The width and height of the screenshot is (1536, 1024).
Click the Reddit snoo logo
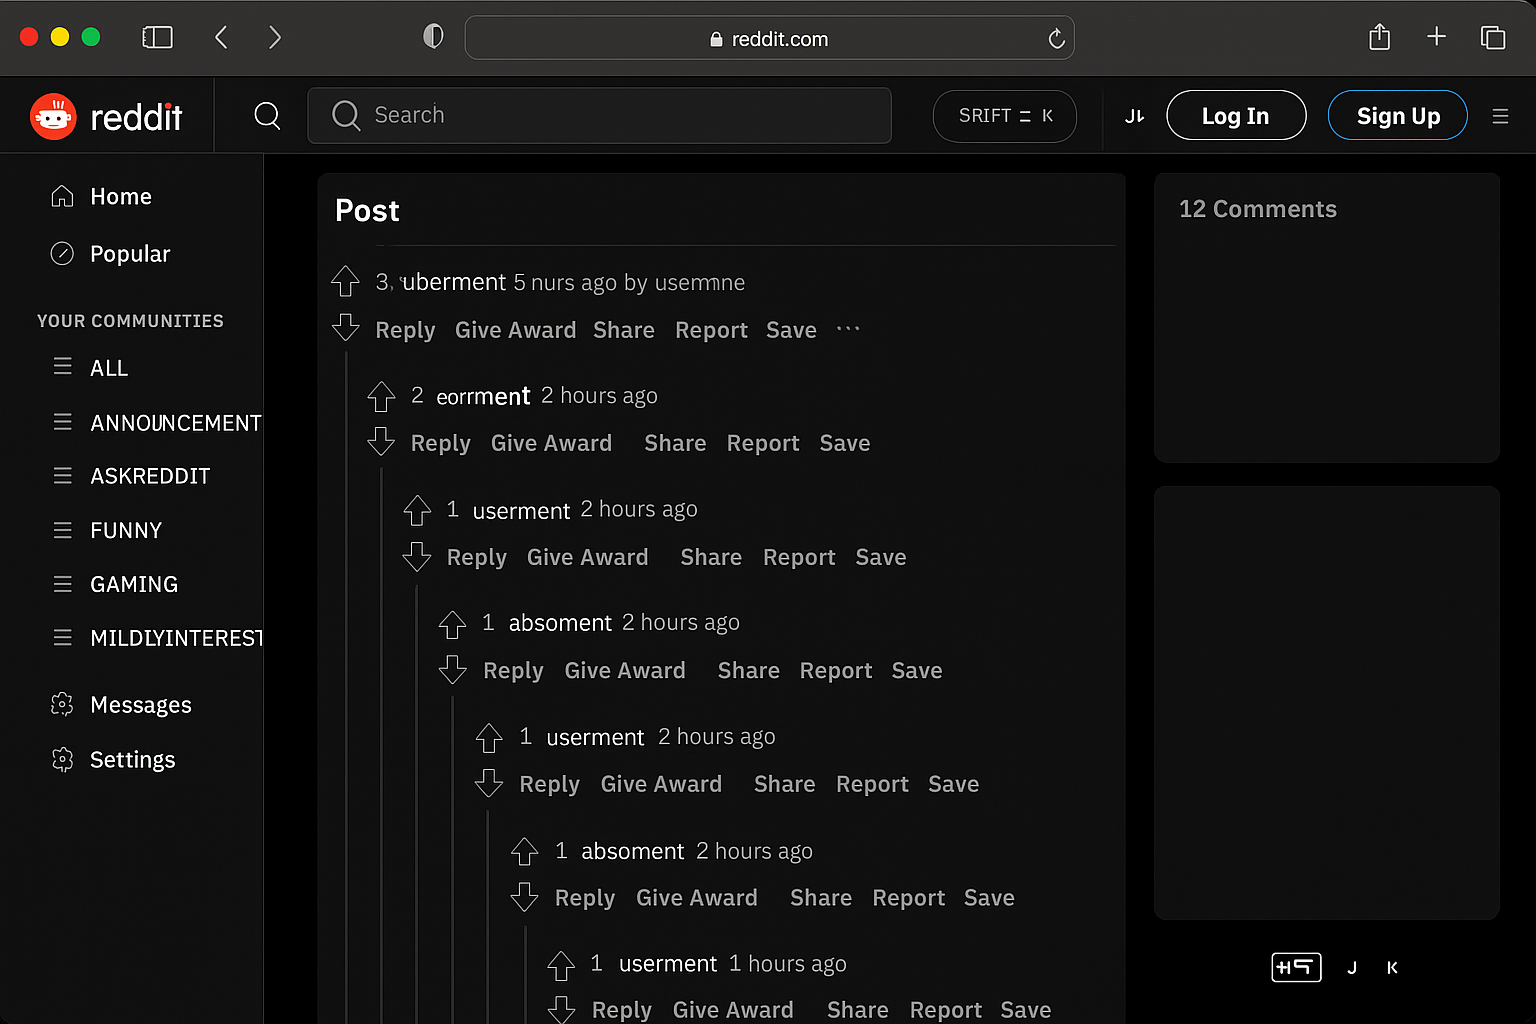pyautogui.click(x=53, y=115)
